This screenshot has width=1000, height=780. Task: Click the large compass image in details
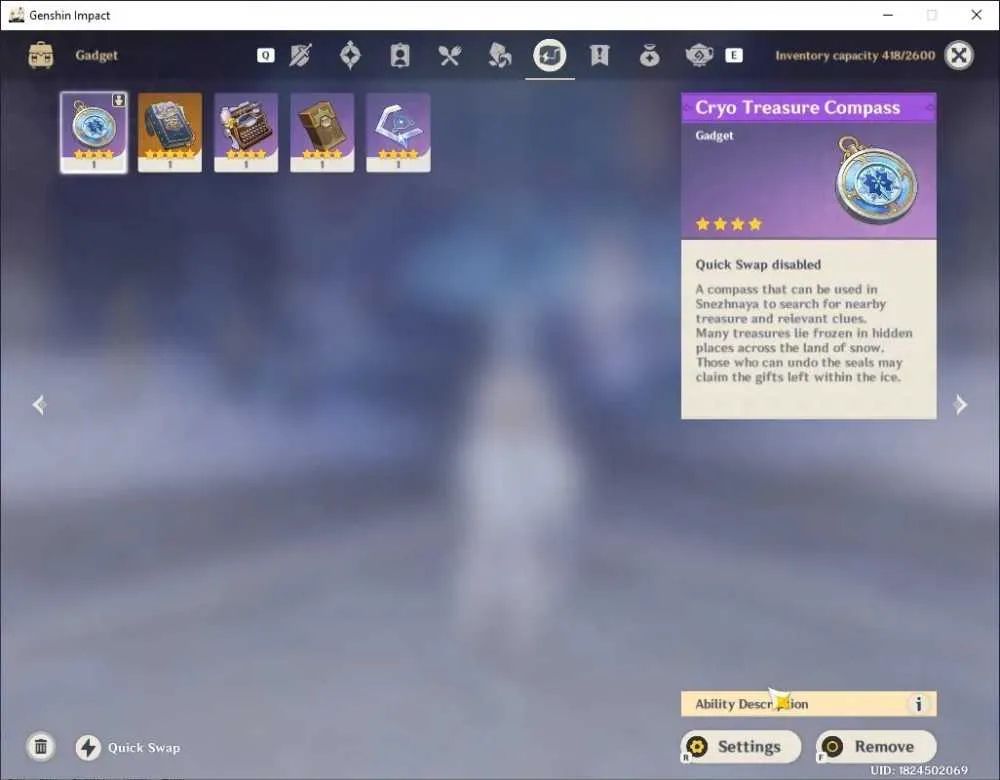(x=876, y=182)
